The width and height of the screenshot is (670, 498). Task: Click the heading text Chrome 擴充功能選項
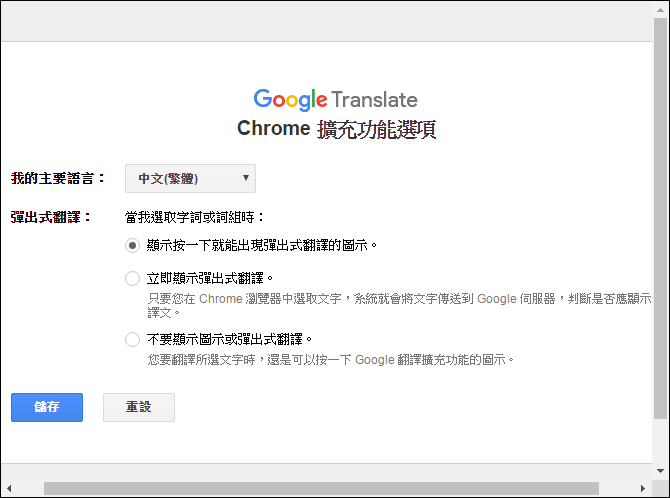(x=336, y=129)
